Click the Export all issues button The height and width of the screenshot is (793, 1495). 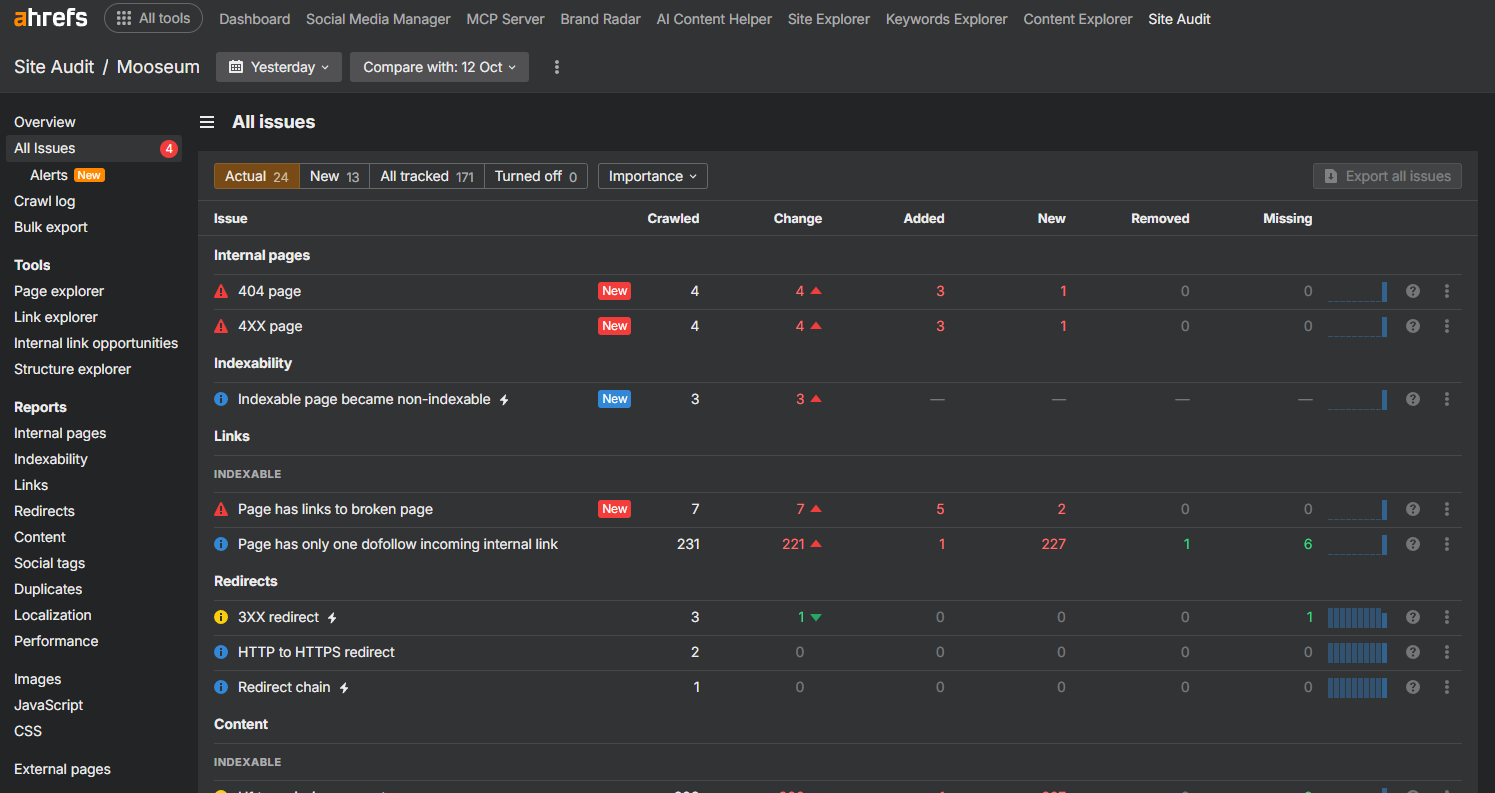[x=1387, y=176]
